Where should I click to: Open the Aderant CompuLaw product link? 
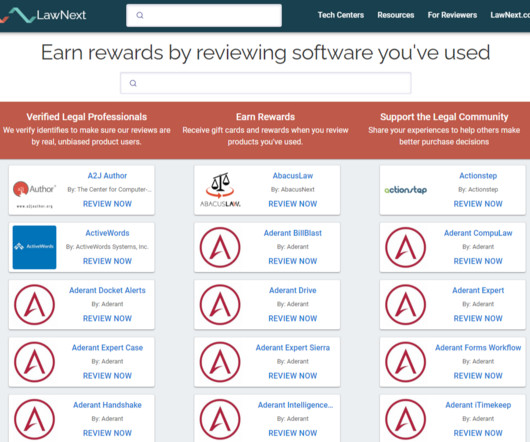tap(478, 233)
